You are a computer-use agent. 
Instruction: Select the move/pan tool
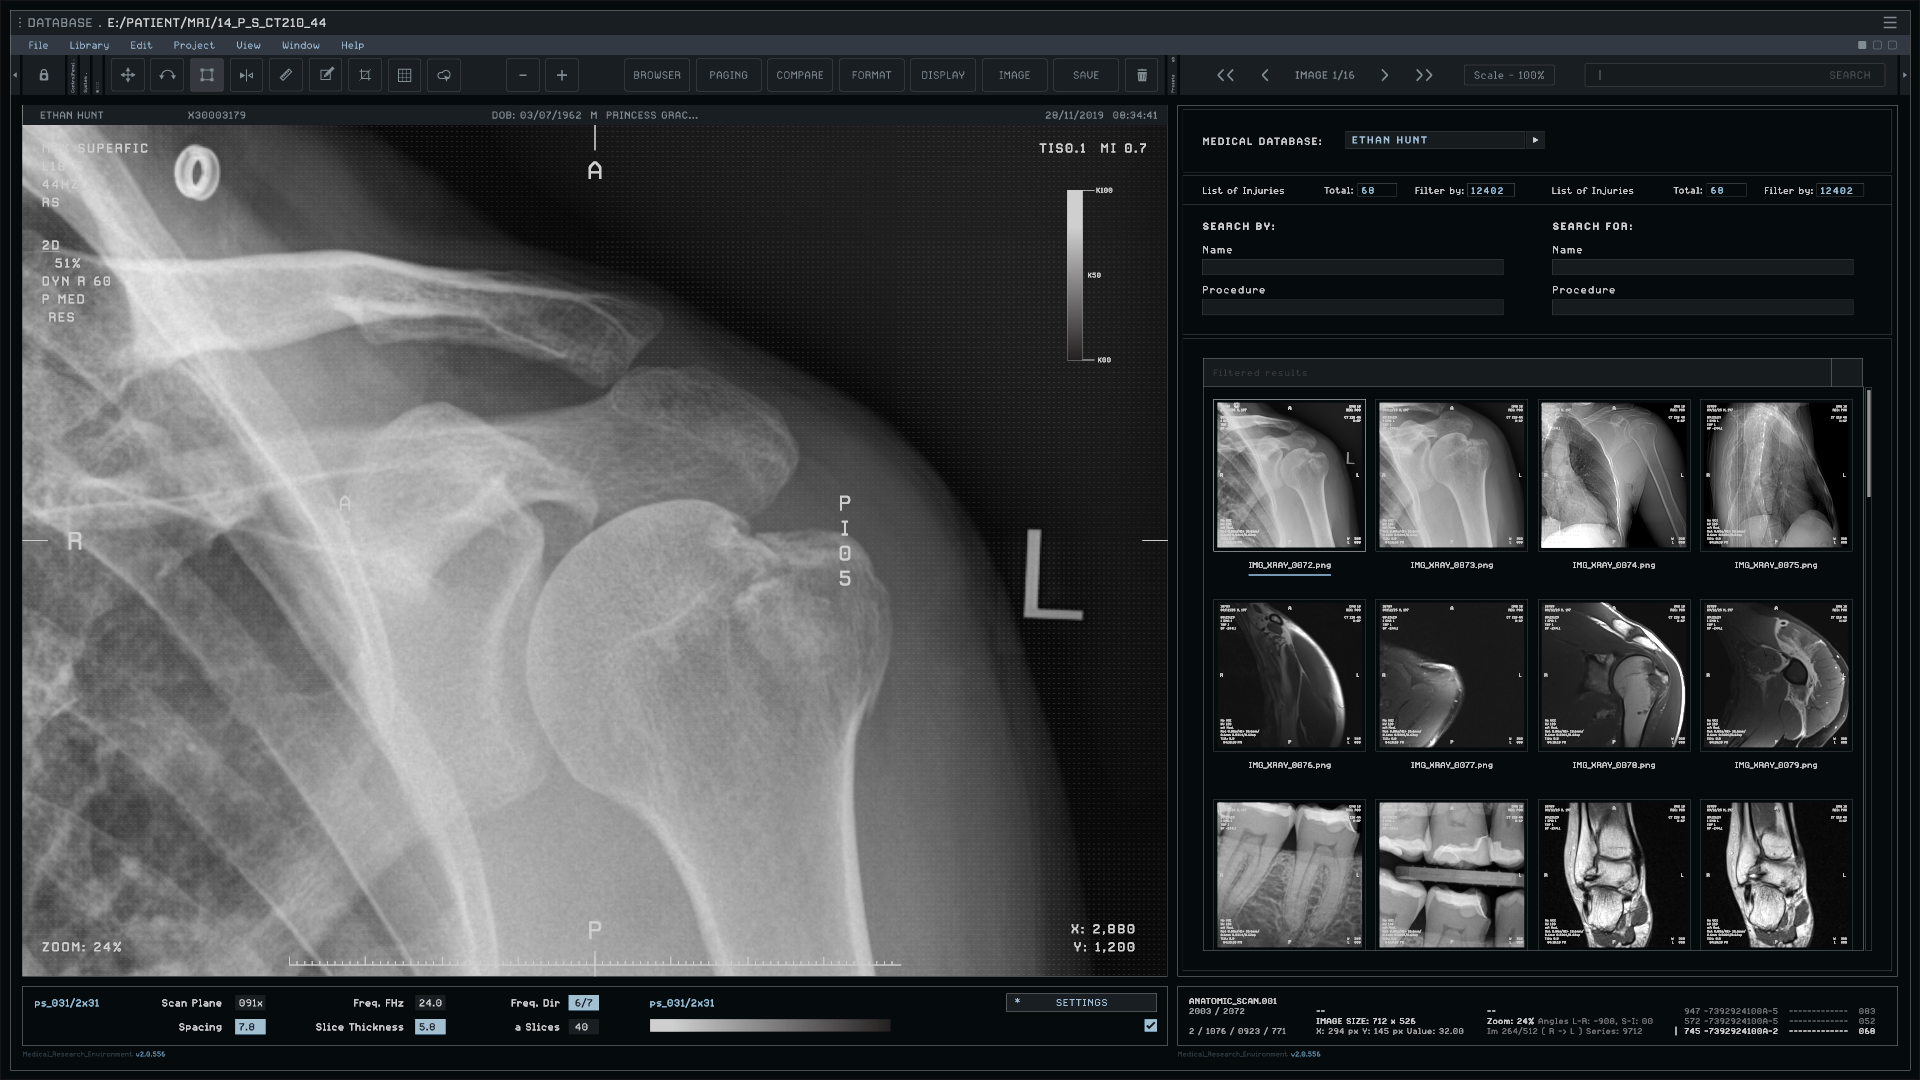point(128,75)
